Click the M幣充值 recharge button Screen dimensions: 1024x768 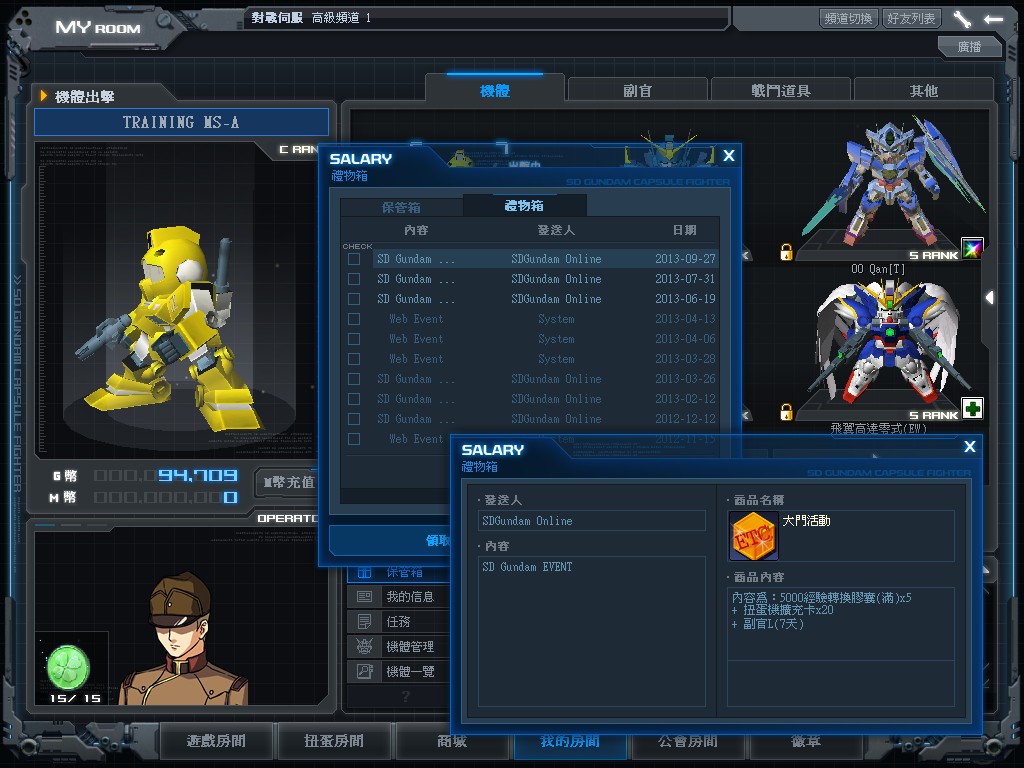pyautogui.click(x=288, y=483)
